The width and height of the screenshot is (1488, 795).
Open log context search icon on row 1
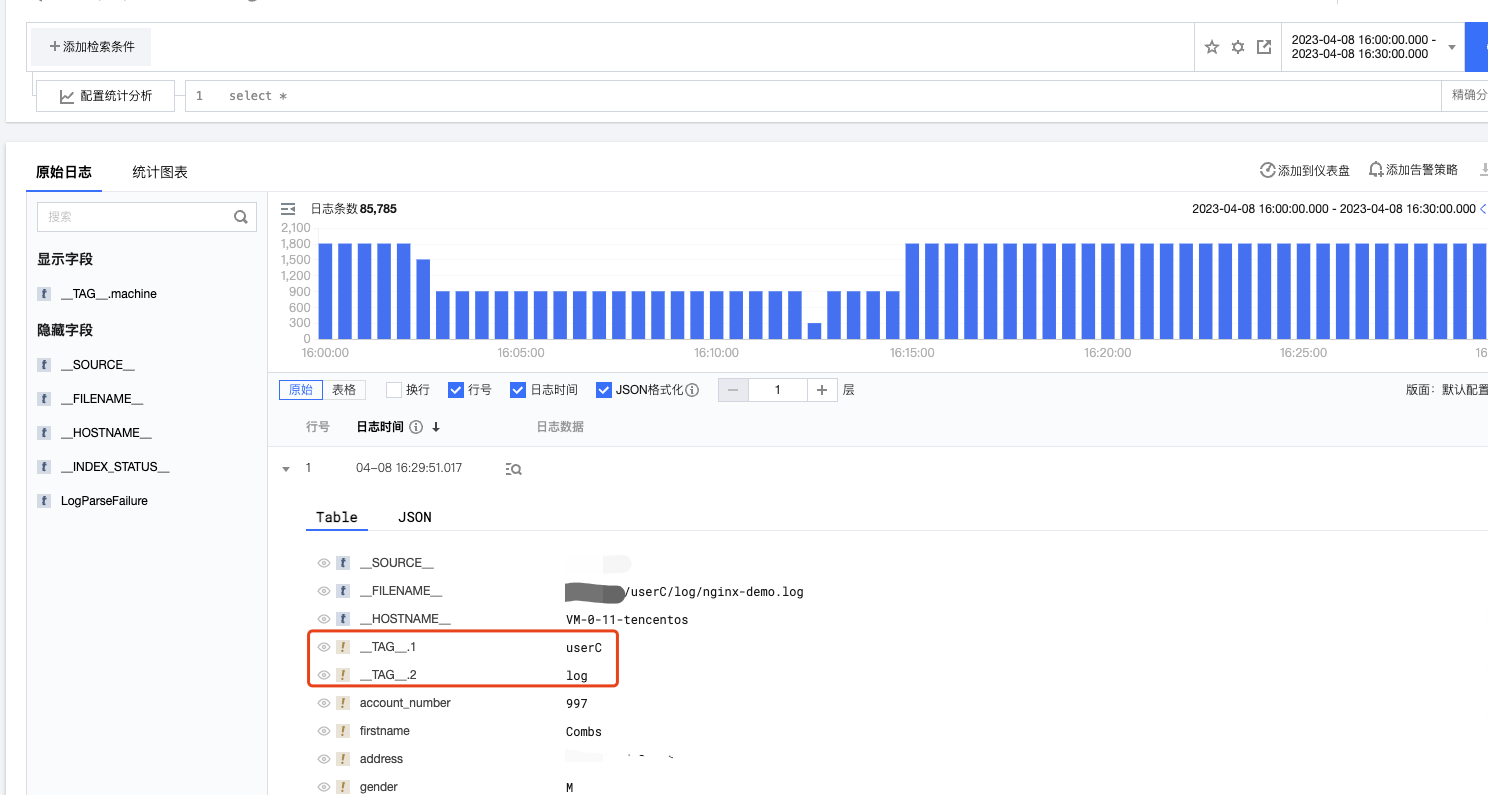[x=514, y=468]
